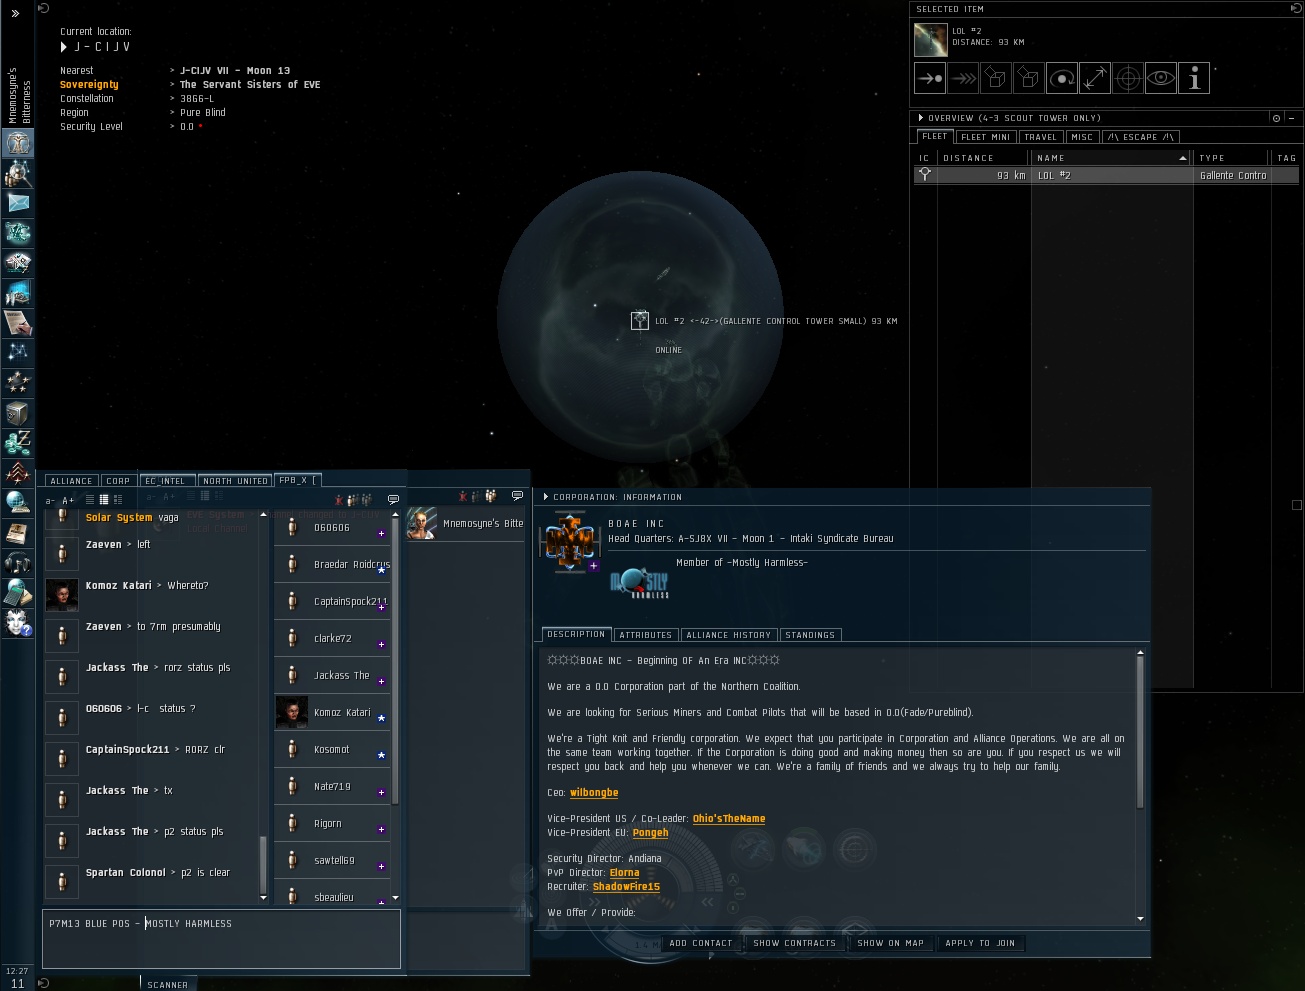Click Orbit icon for LOL #2
Viewport: 1305px width, 991px height.
click(x=1062, y=78)
